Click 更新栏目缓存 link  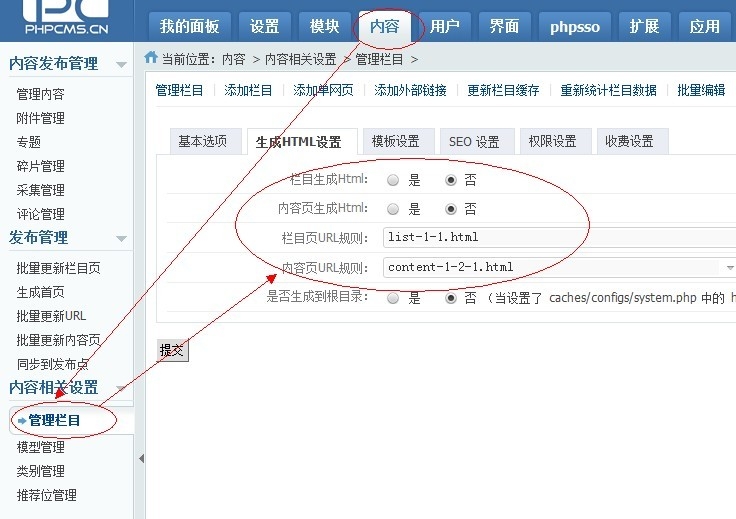tap(503, 90)
